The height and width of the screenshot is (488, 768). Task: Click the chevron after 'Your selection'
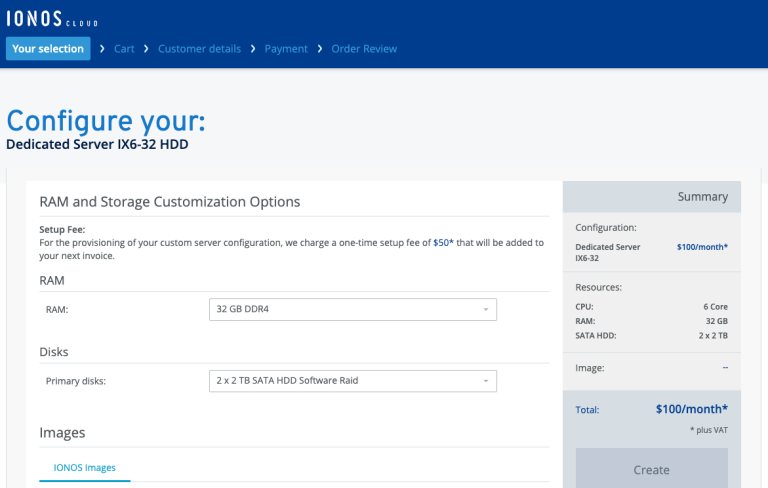coord(102,49)
